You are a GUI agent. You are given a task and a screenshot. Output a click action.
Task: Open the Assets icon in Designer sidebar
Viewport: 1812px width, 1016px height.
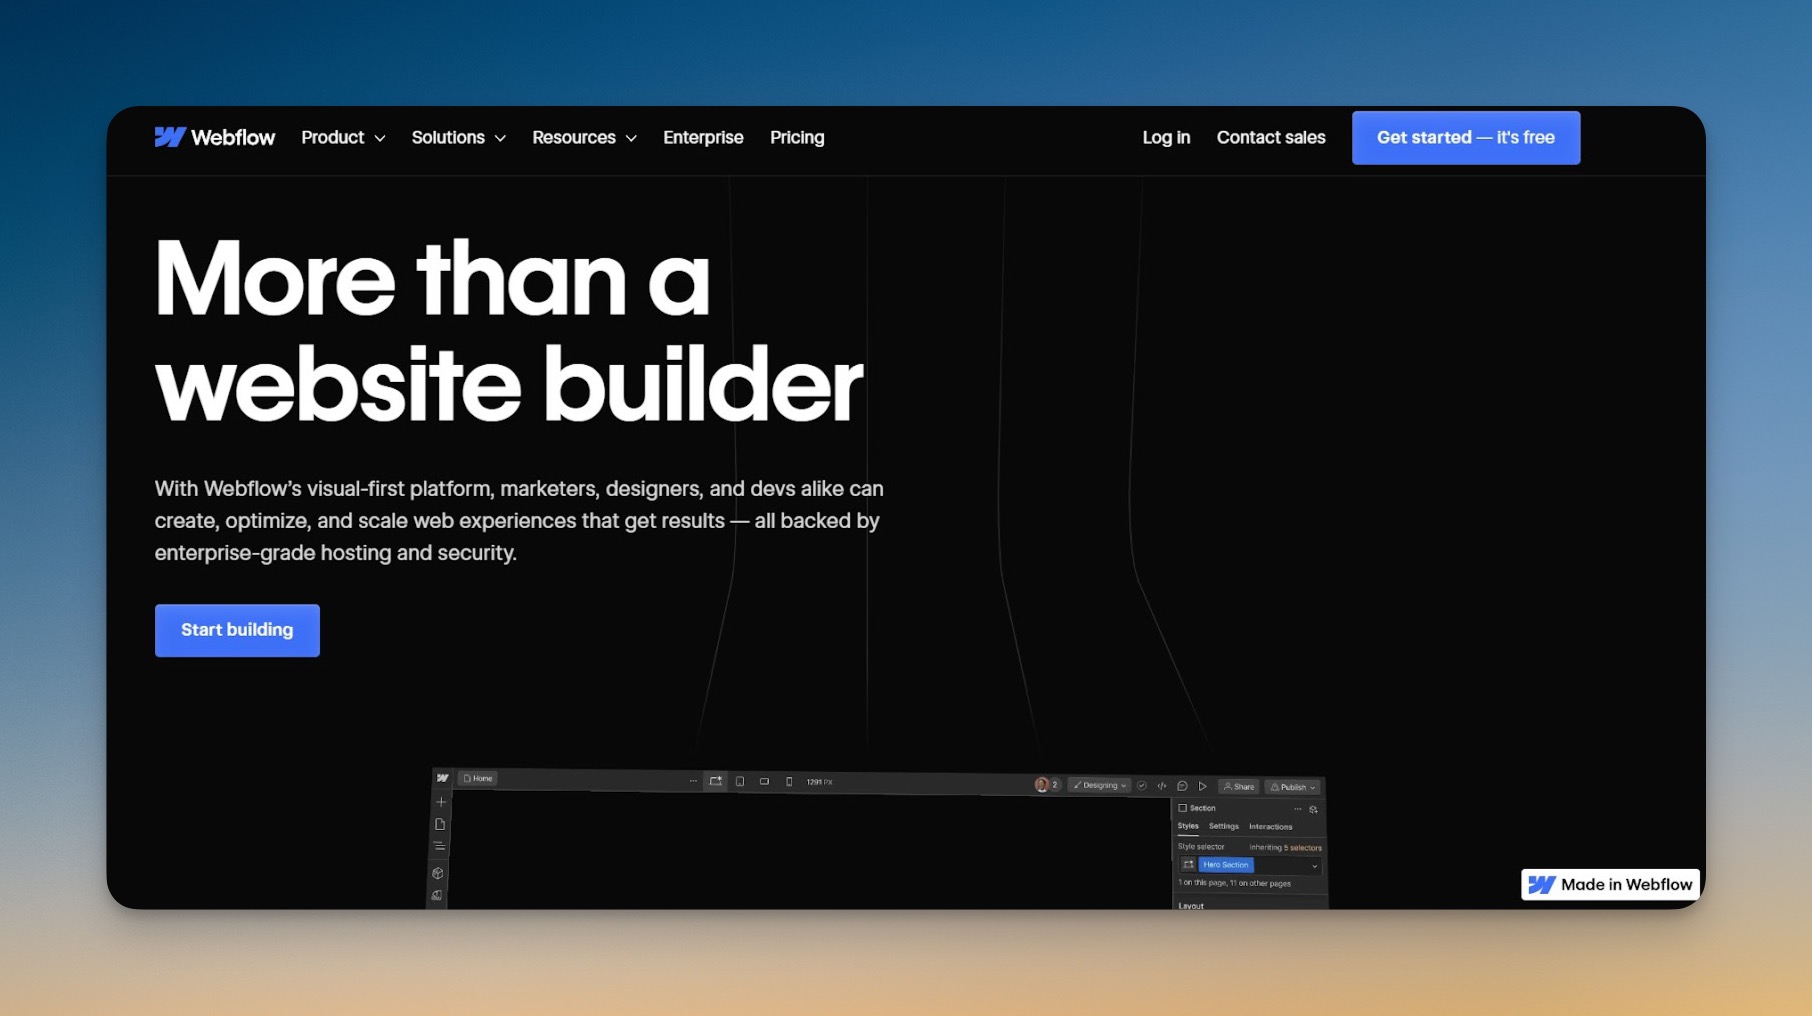[x=437, y=895]
